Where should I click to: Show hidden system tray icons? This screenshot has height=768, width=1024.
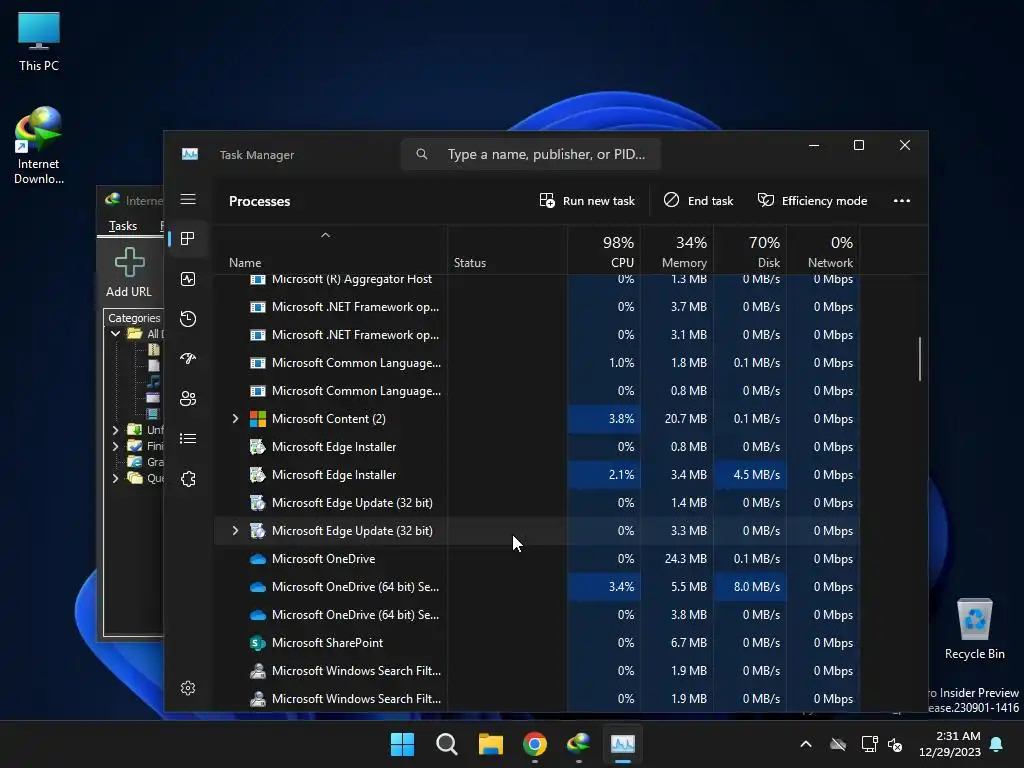[806, 744]
